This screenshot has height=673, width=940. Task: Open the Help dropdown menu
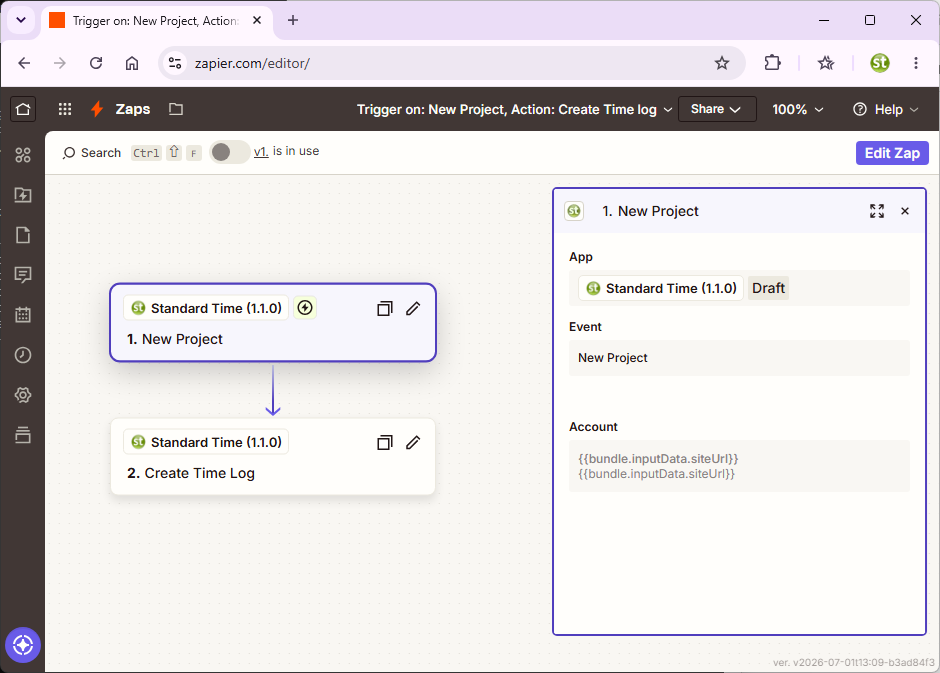click(x=885, y=110)
